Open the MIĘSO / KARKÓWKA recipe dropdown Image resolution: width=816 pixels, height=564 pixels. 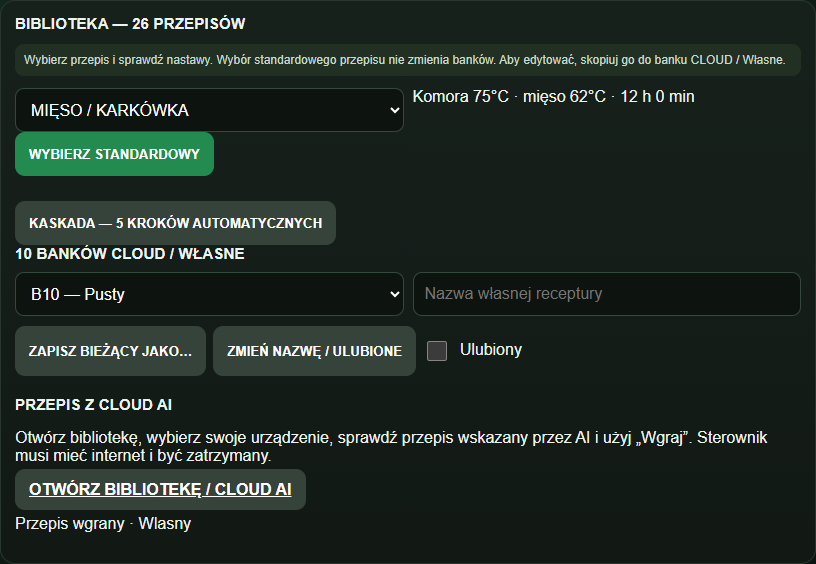[209, 110]
